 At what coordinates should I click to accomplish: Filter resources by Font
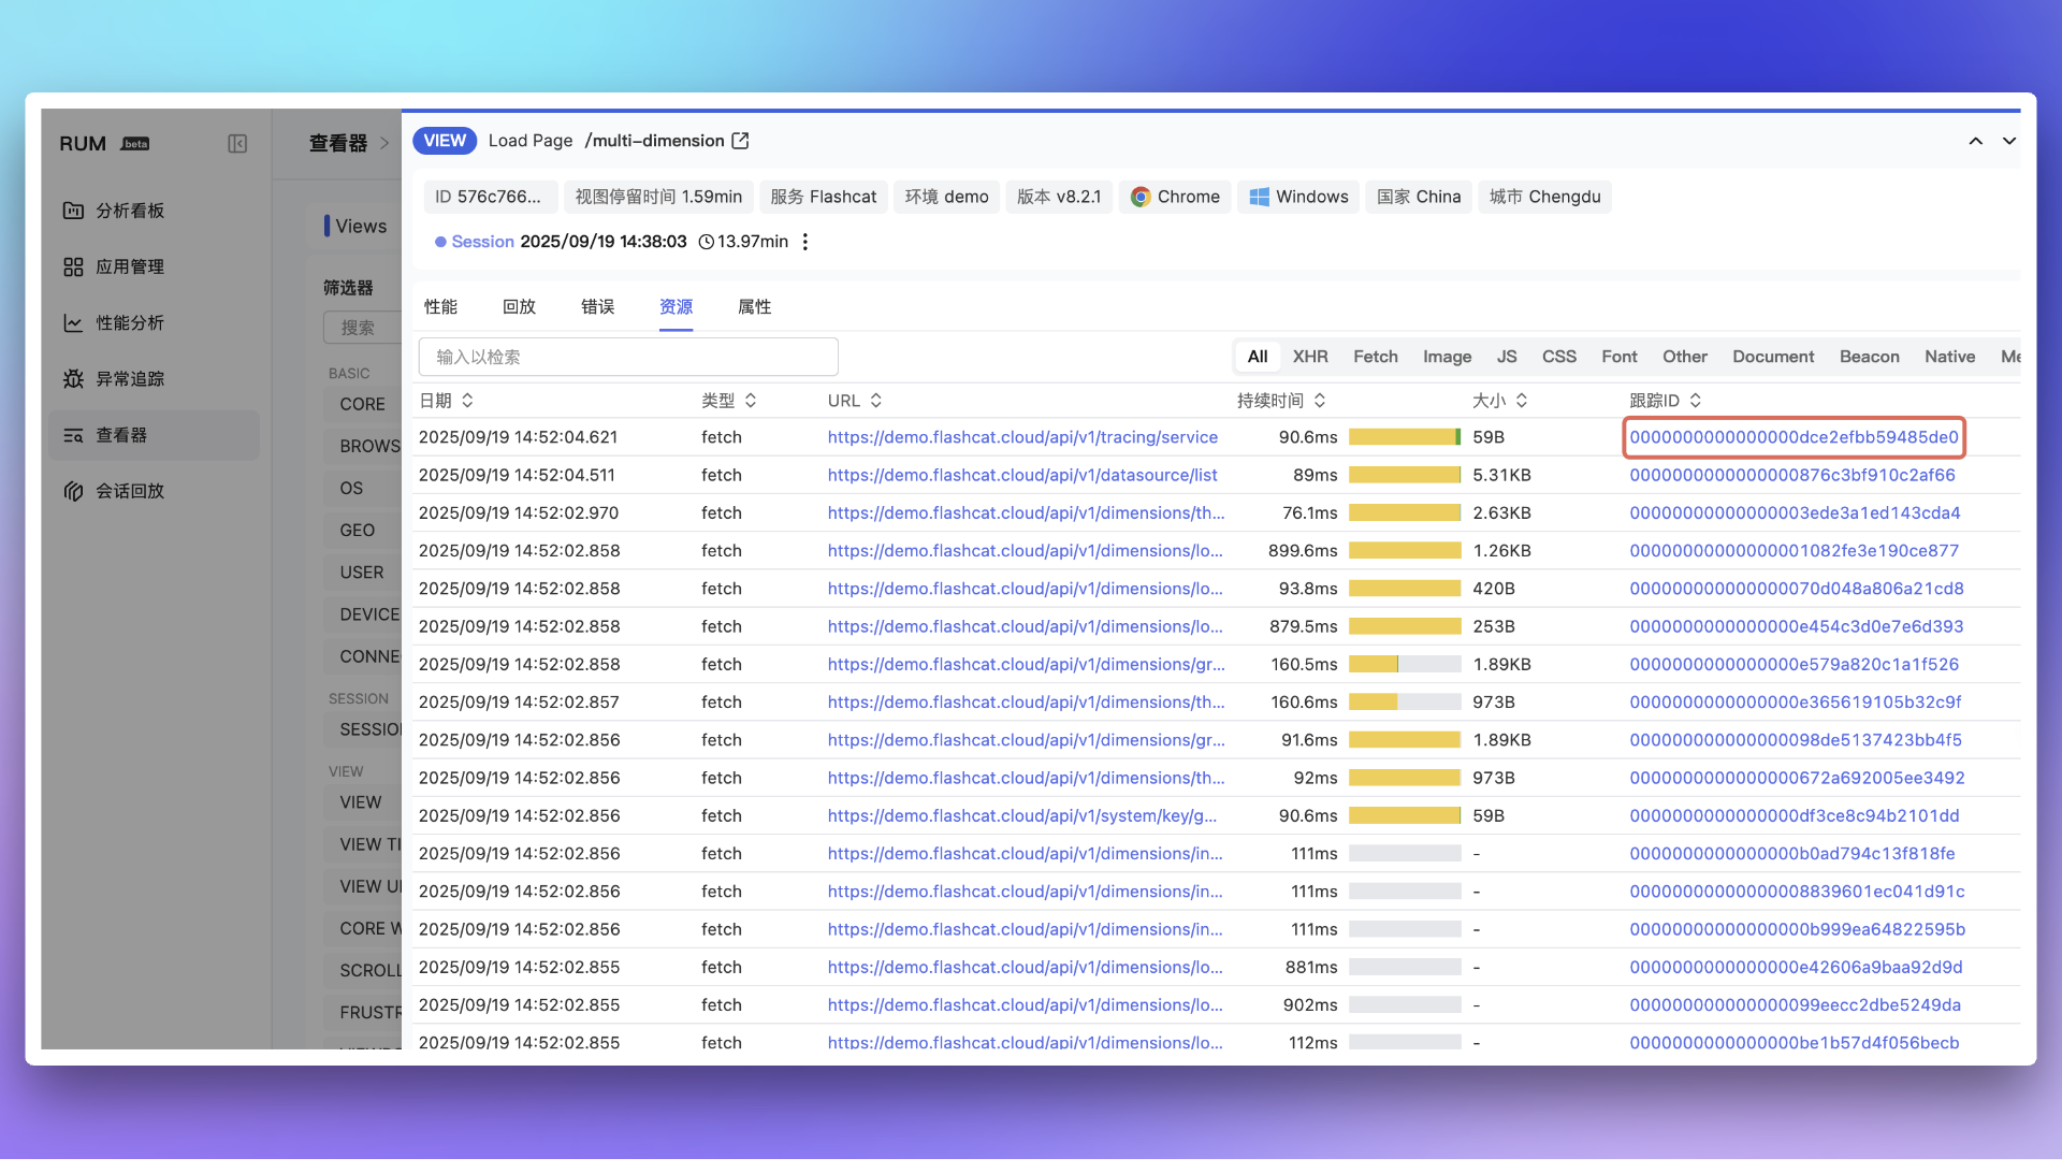tap(1619, 357)
